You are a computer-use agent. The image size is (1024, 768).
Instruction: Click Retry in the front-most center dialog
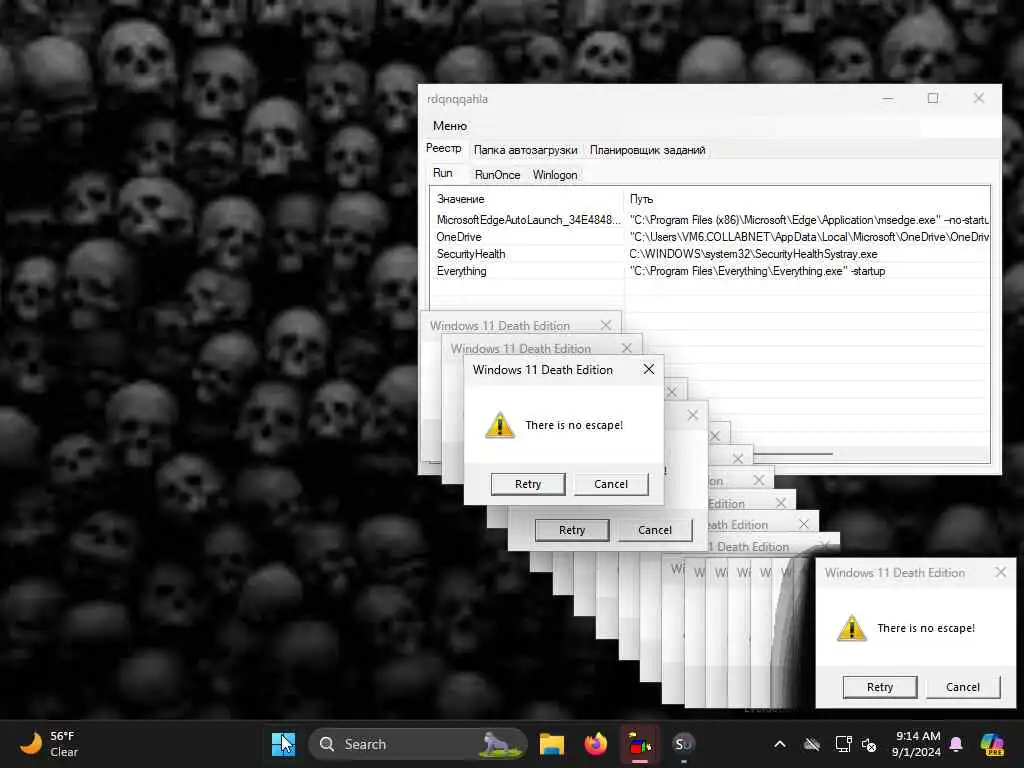point(528,484)
